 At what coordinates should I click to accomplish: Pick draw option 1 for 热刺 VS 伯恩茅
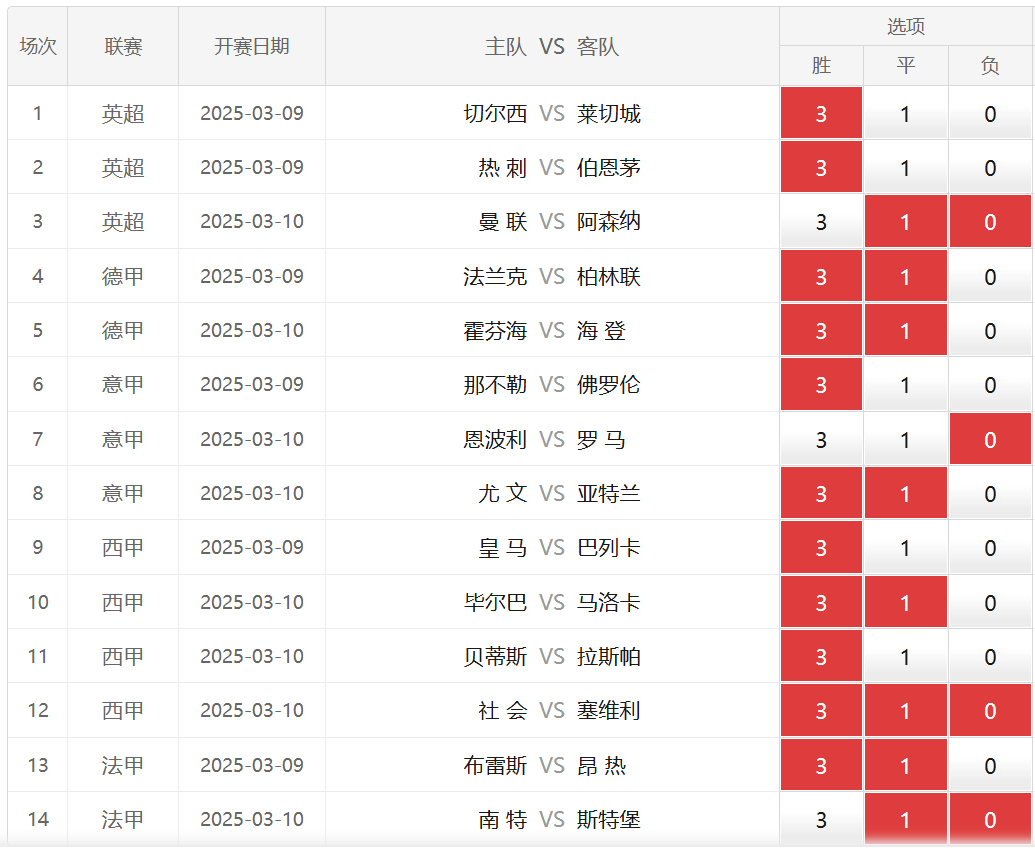tap(906, 167)
